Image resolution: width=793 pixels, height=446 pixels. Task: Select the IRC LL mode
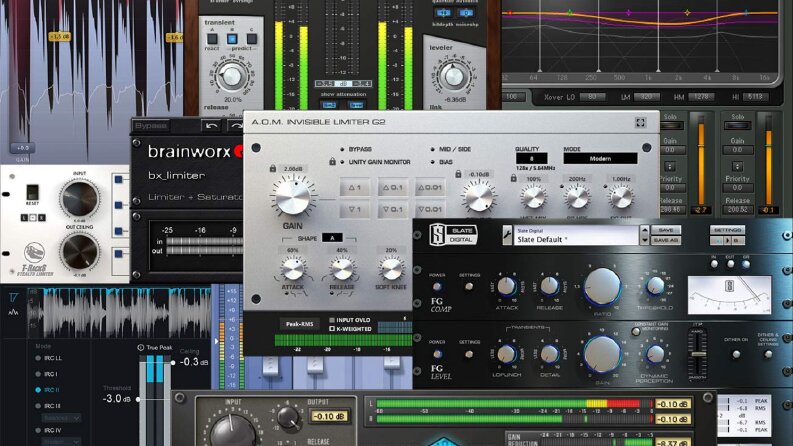click(x=38, y=358)
